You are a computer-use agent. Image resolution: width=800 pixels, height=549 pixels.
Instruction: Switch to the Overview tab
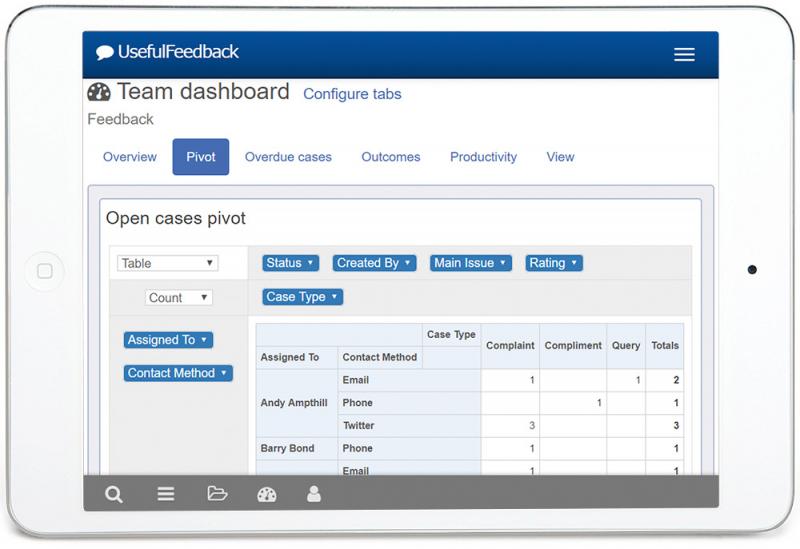(130, 157)
